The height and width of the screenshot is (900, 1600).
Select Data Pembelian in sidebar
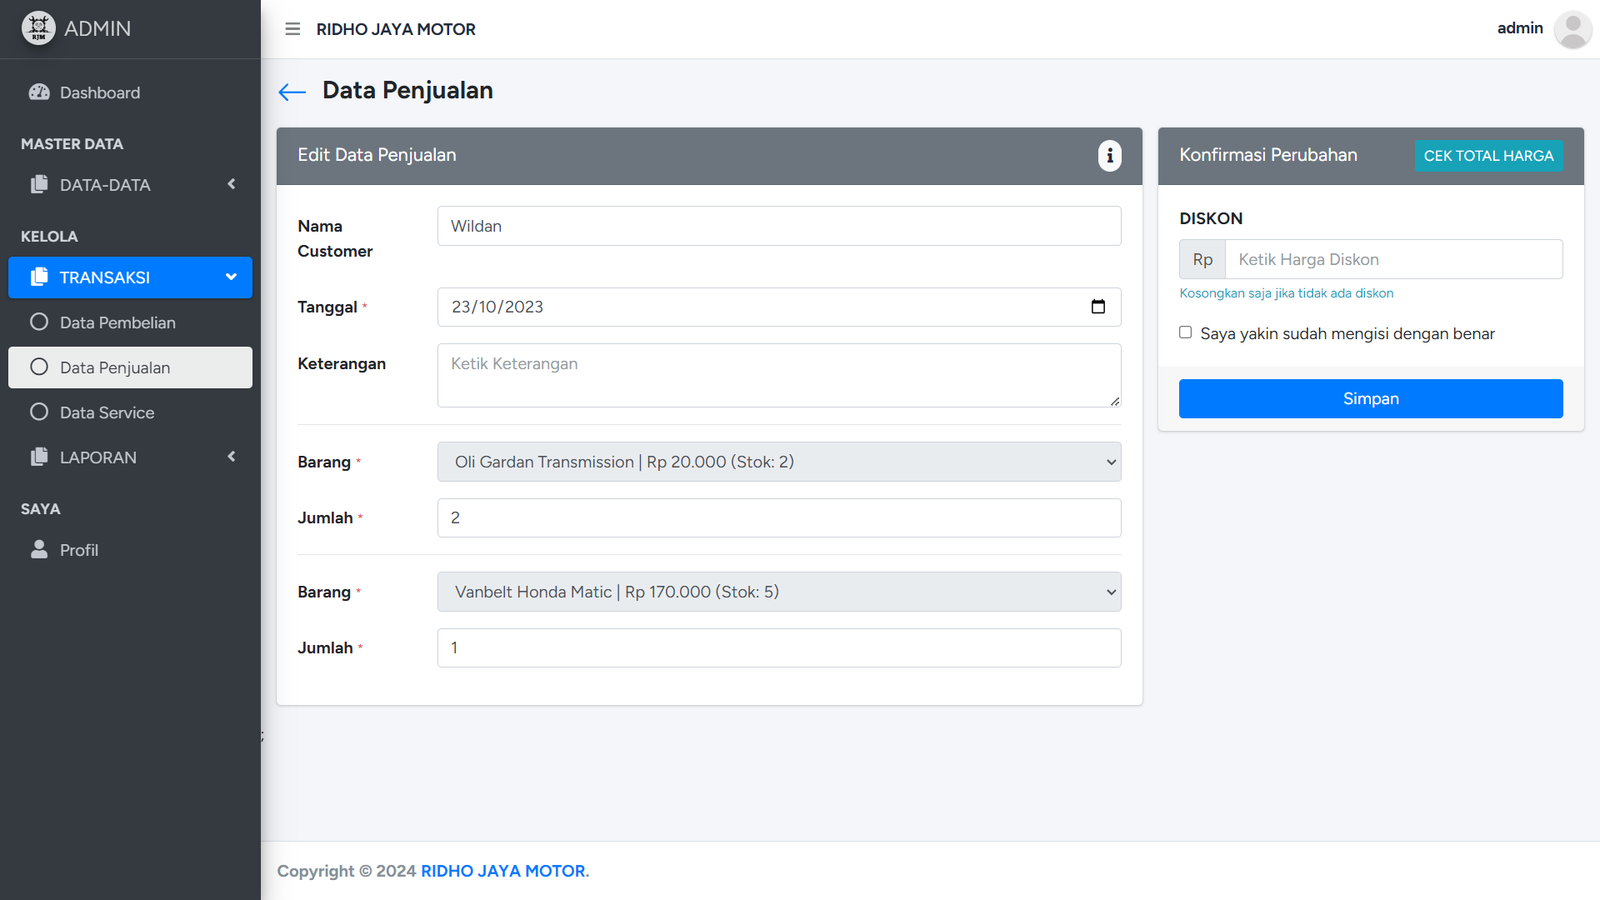pyautogui.click(x=117, y=323)
